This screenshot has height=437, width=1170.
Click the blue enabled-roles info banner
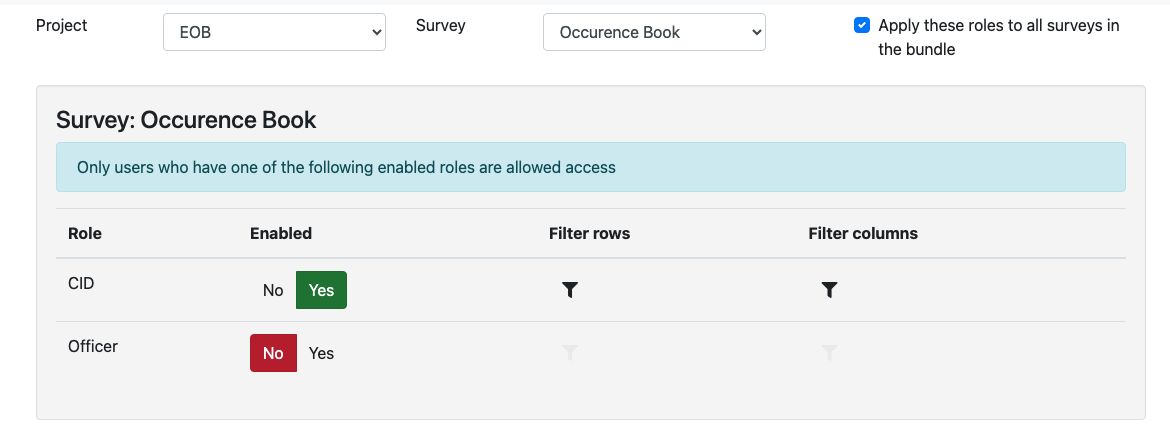590,167
